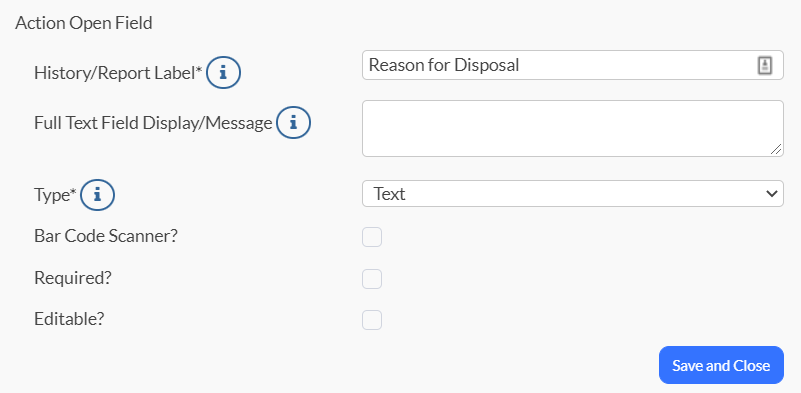The height and width of the screenshot is (393, 801).
Task: Click the "Action Open Field" heading
Action: click(84, 23)
